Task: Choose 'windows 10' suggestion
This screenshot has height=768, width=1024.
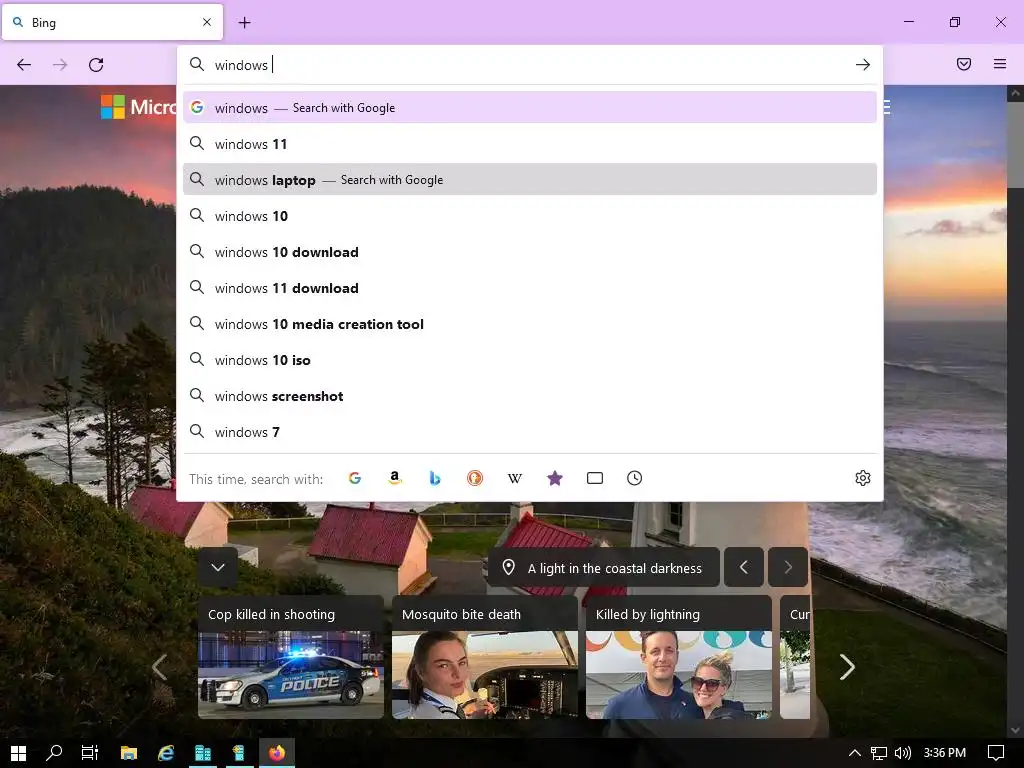Action: pyautogui.click(x=530, y=216)
